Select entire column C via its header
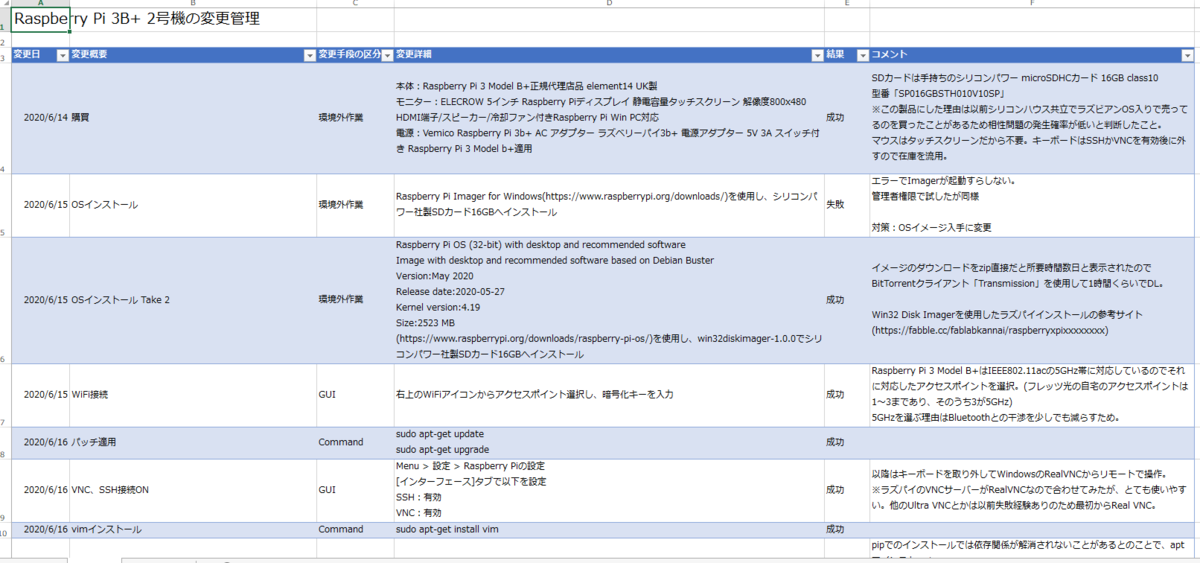Viewport: 1200px width, 563px height. point(355,4)
